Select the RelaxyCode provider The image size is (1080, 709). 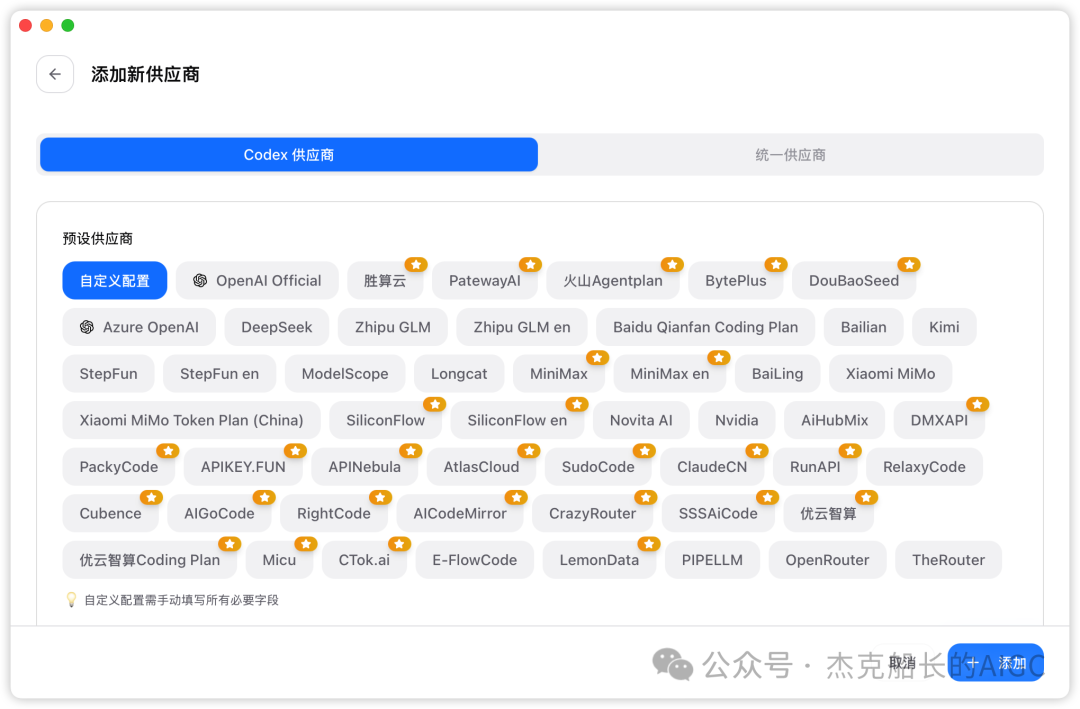coord(924,466)
